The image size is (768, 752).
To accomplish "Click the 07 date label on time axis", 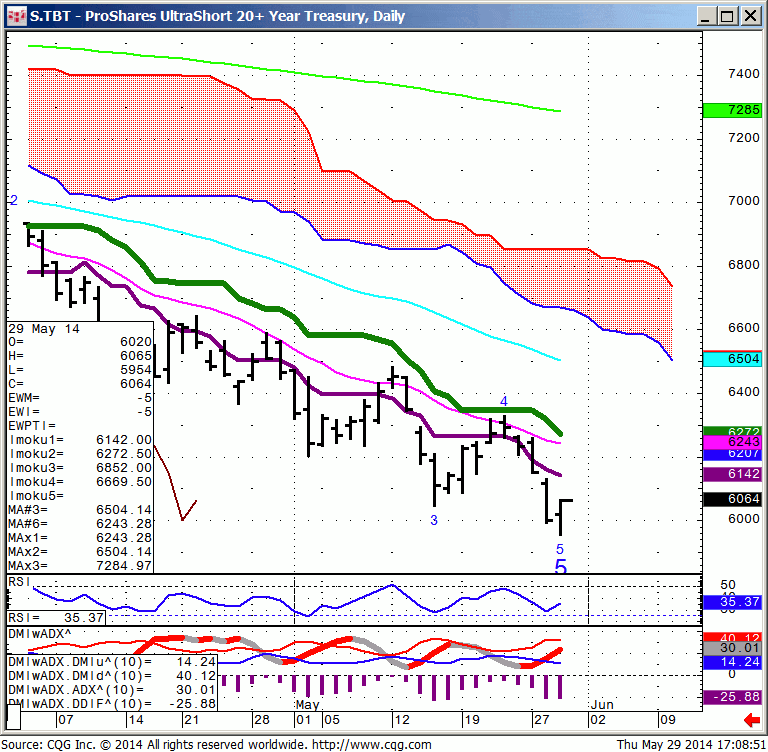I will tap(65, 720).
